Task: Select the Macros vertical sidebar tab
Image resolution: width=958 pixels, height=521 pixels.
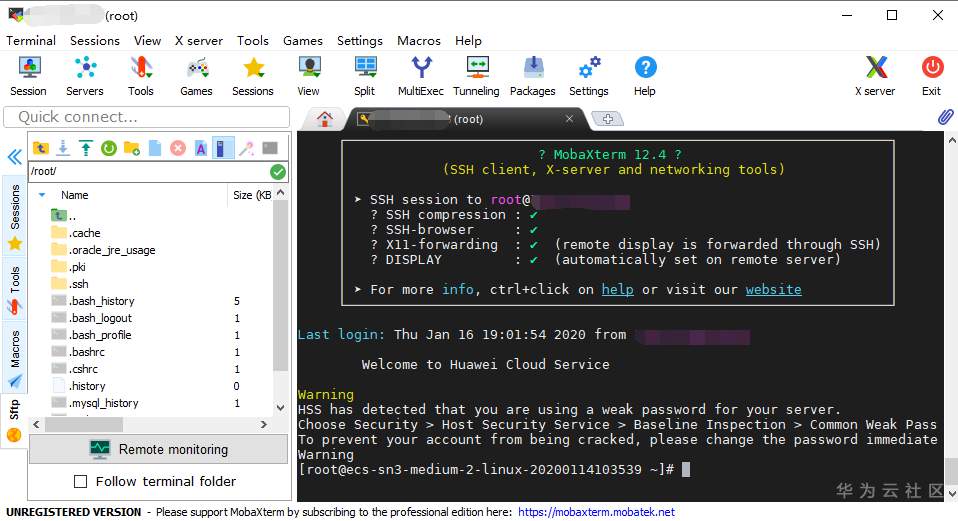Action: click(15, 359)
